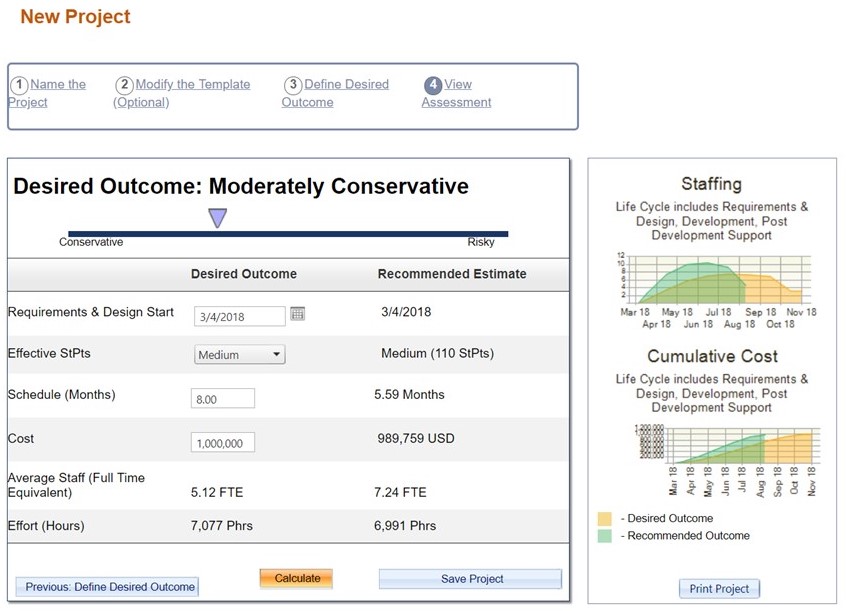This screenshot has height=611, width=846.
Task: Click the 'Staffing' chart title
Action: pyautogui.click(x=712, y=184)
